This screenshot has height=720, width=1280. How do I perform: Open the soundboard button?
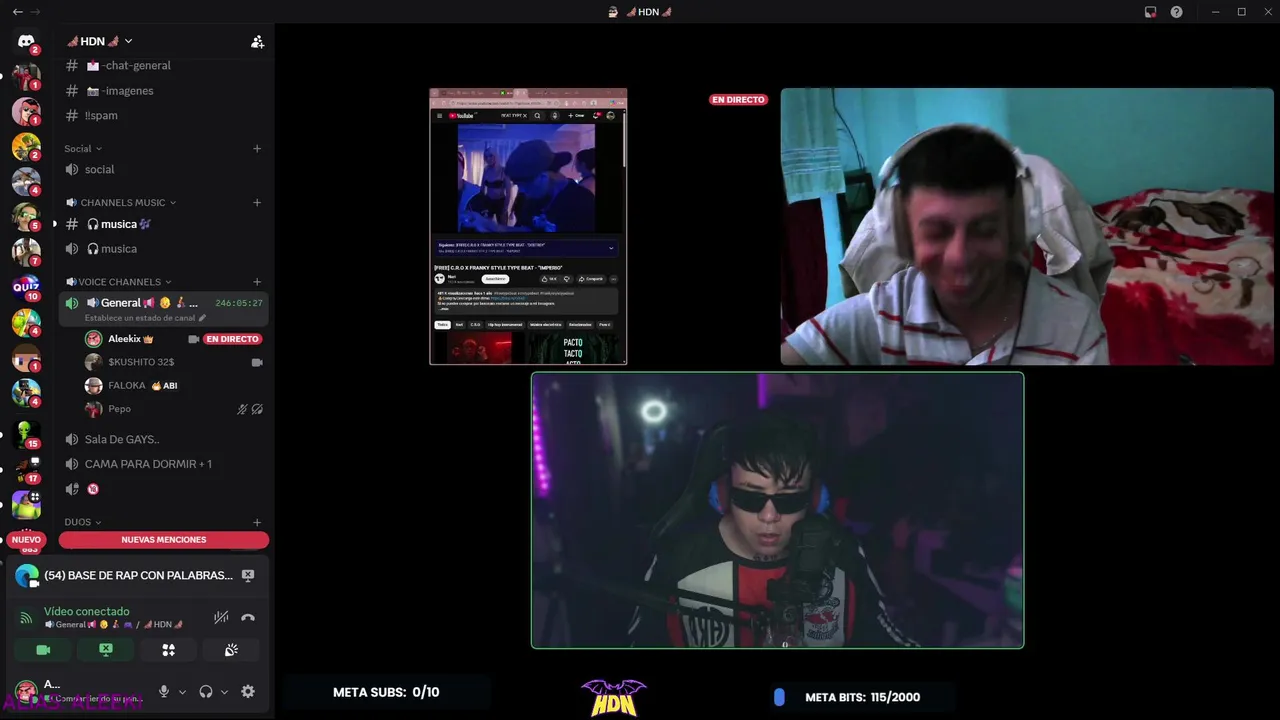[231, 650]
